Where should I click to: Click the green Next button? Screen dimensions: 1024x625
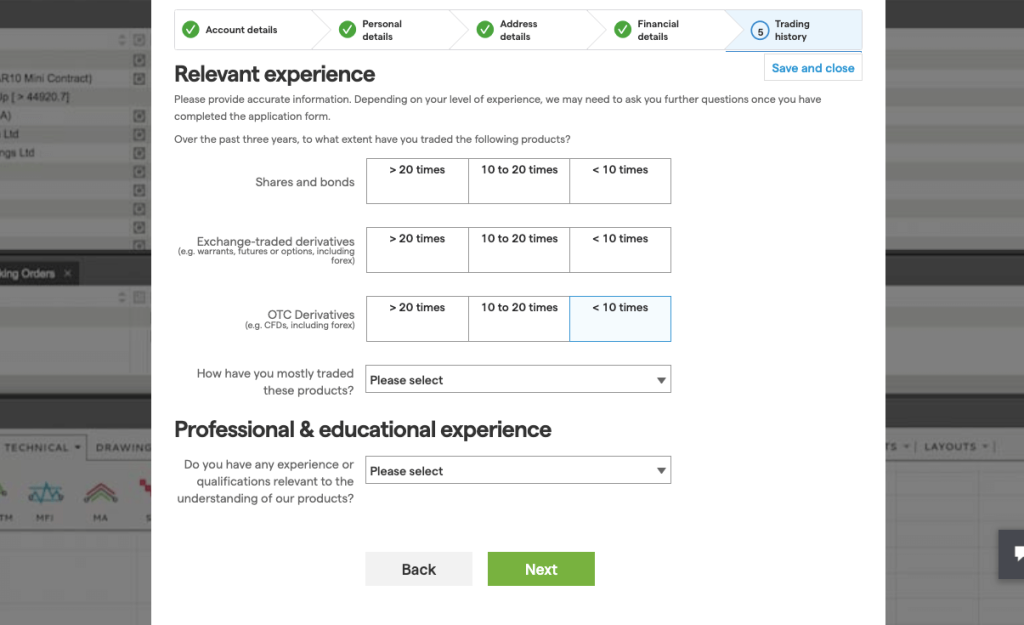pos(541,569)
